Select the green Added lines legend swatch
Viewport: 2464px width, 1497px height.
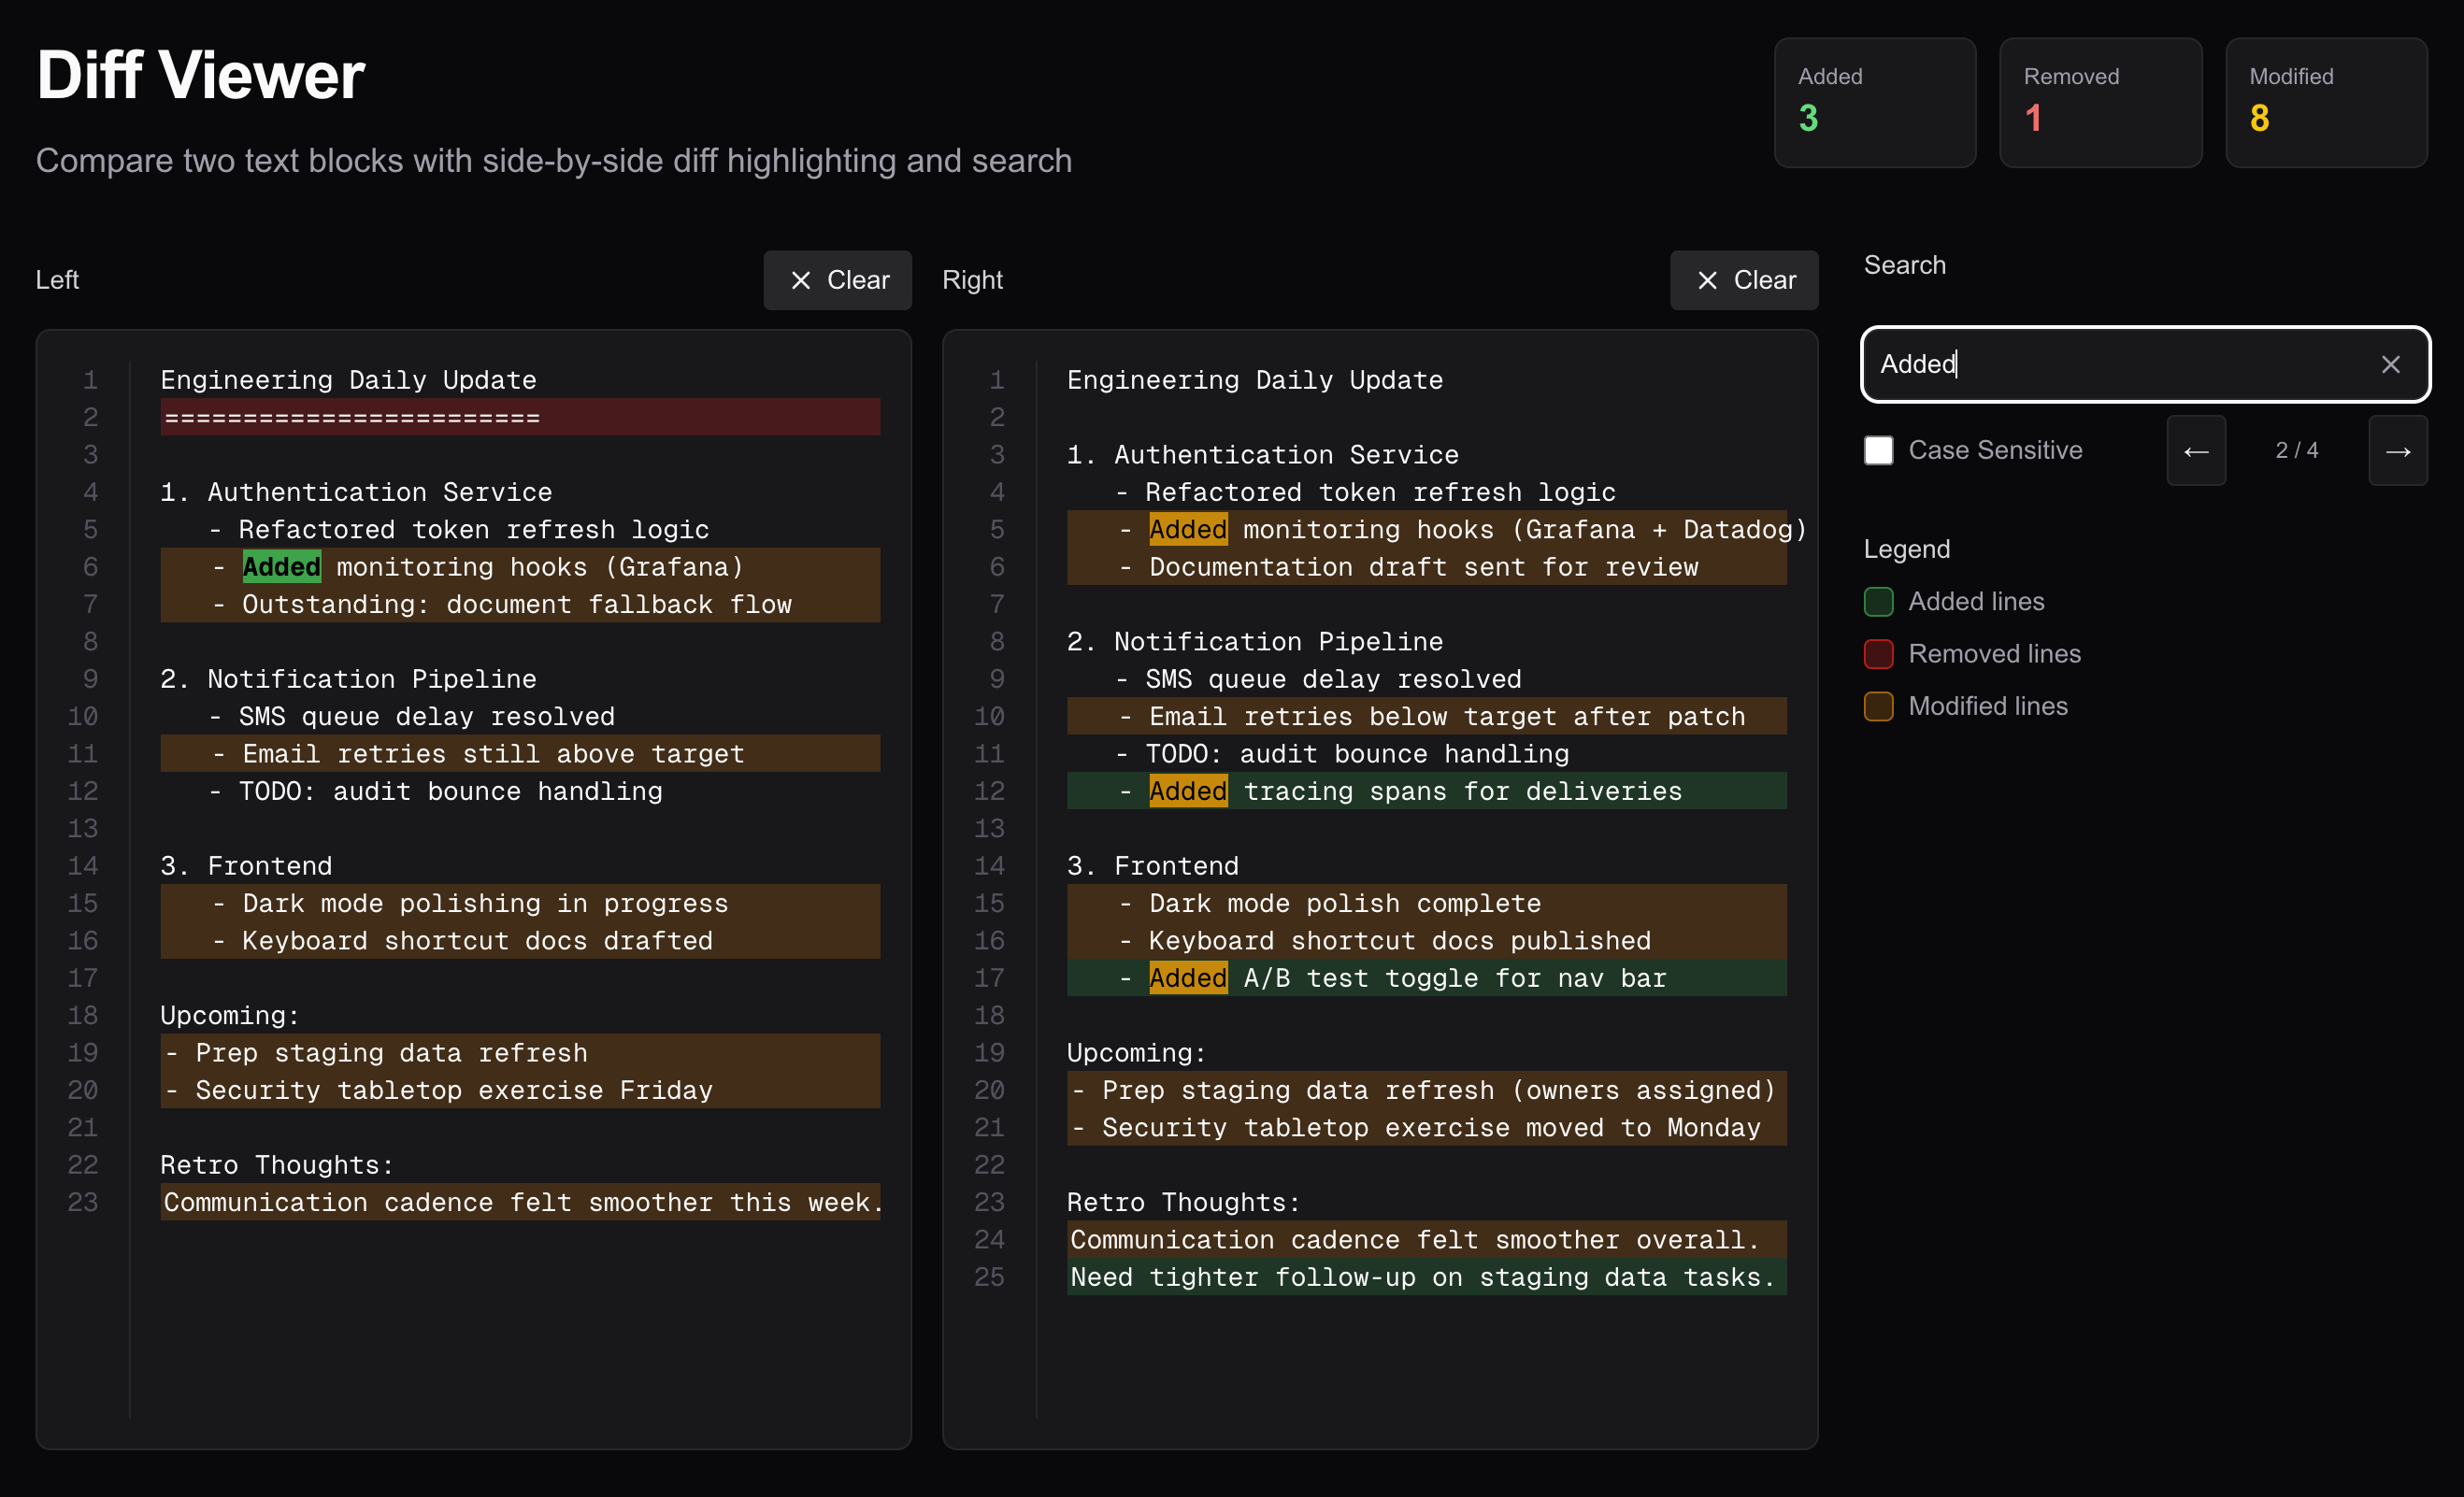point(1878,601)
